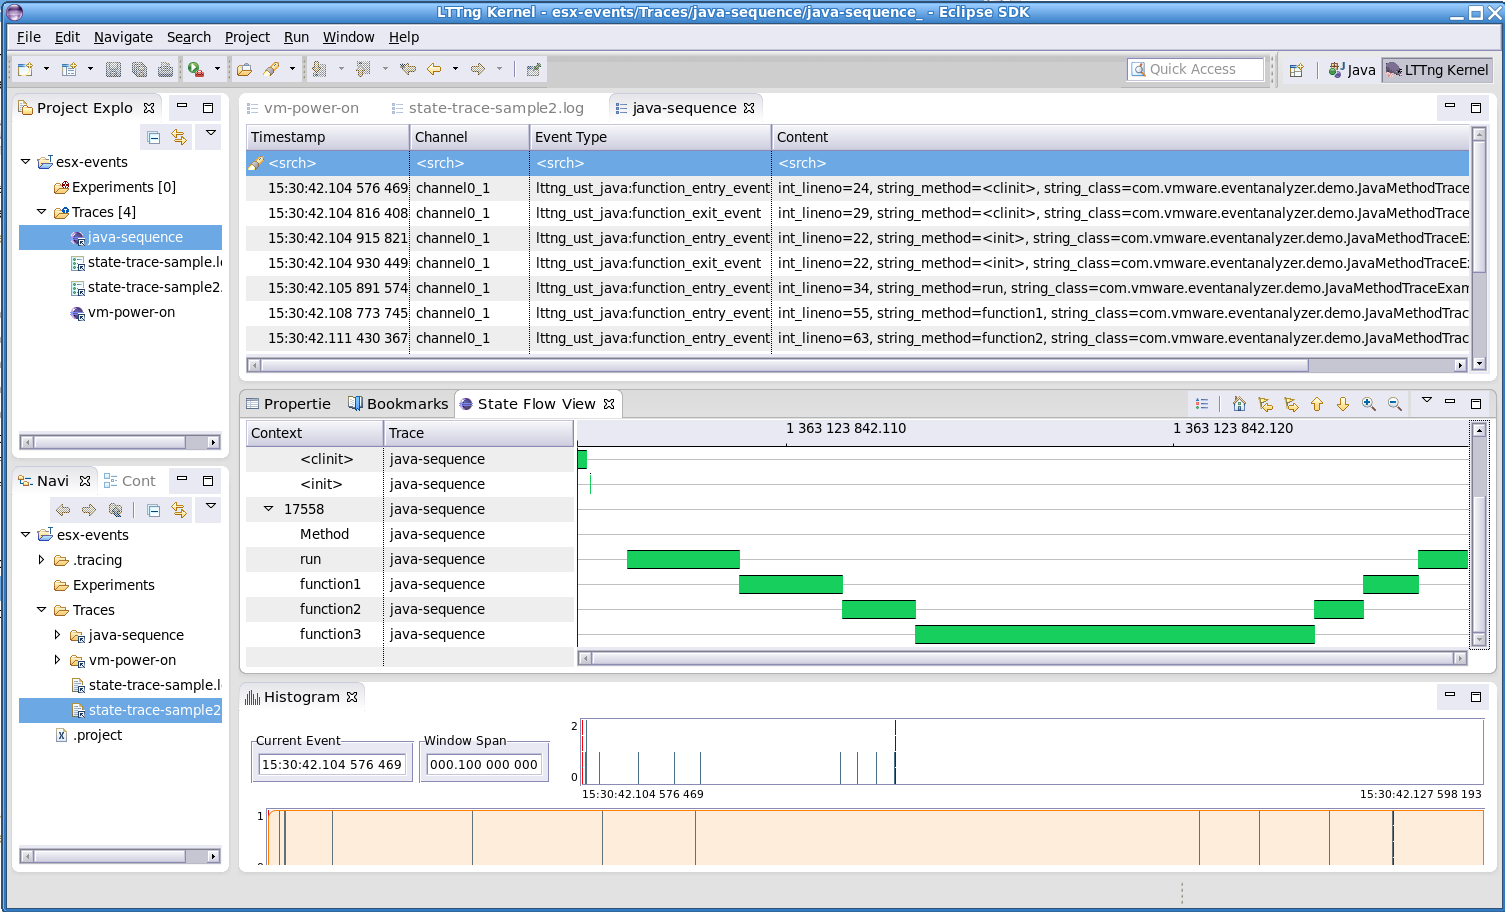Close the java-sequence editor tab
This screenshot has width=1505, height=912.
point(749,108)
